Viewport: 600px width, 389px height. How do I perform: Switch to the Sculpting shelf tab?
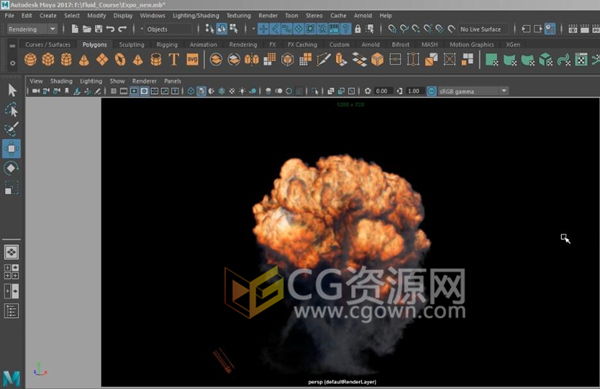(131, 45)
